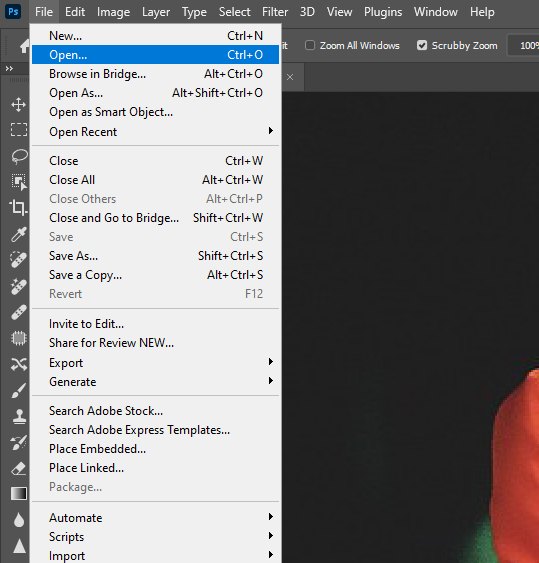The width and height of the screenshot is (539, 563).
Task: Choose Save As... menu entry
Action: point(155,256)
